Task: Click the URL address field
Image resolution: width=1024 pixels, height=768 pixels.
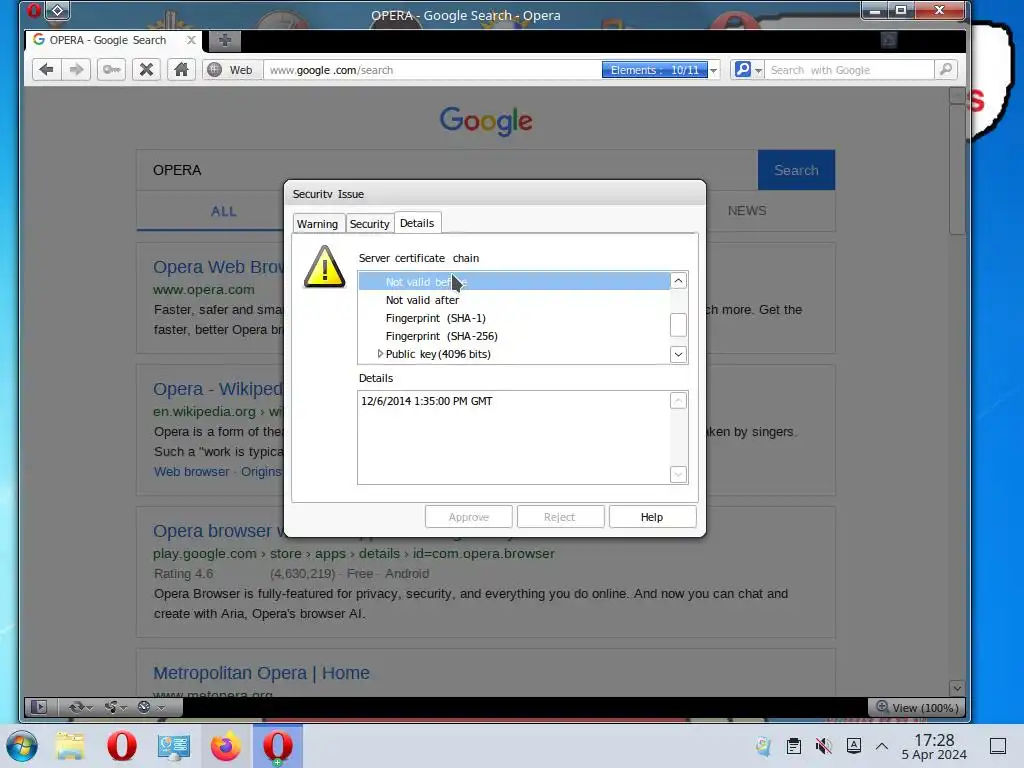Action: [x=431, y=70]
